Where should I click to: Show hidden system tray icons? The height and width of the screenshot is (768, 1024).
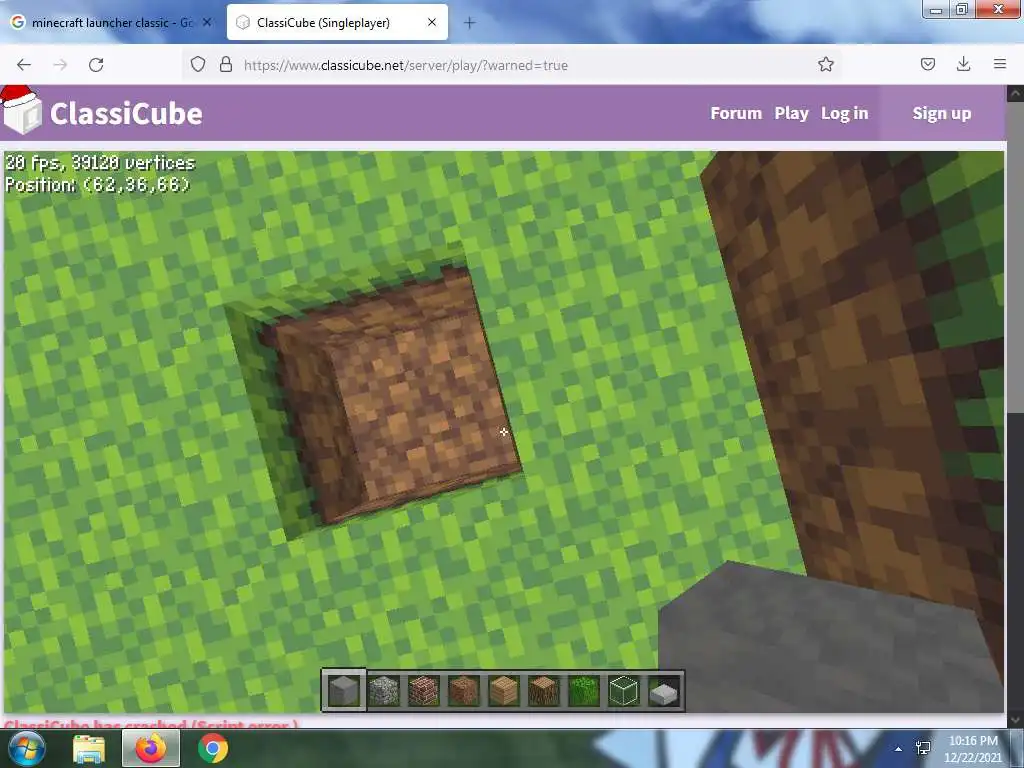coord(899,749)
